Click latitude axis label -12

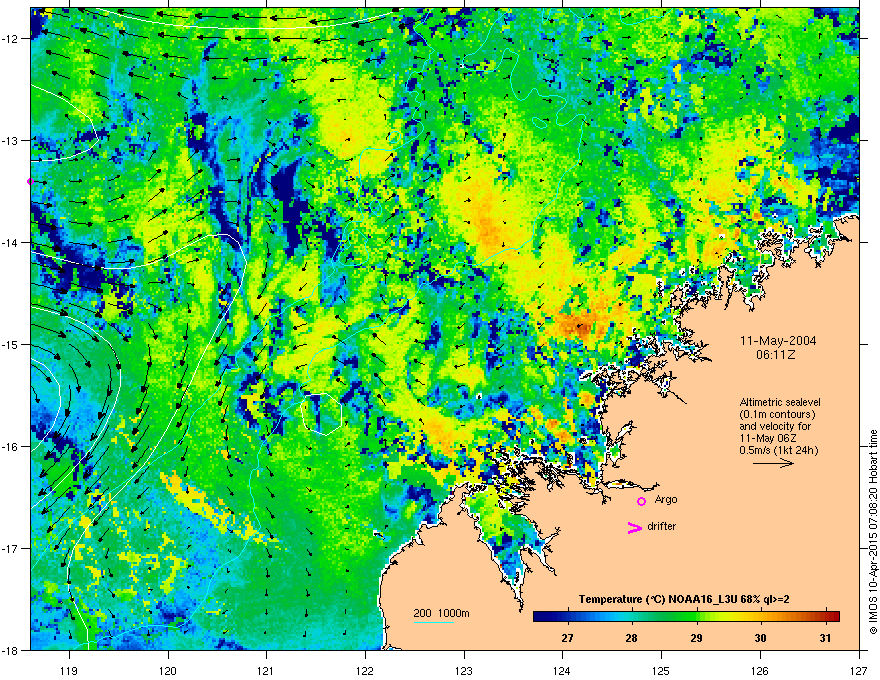coord(10,39)
